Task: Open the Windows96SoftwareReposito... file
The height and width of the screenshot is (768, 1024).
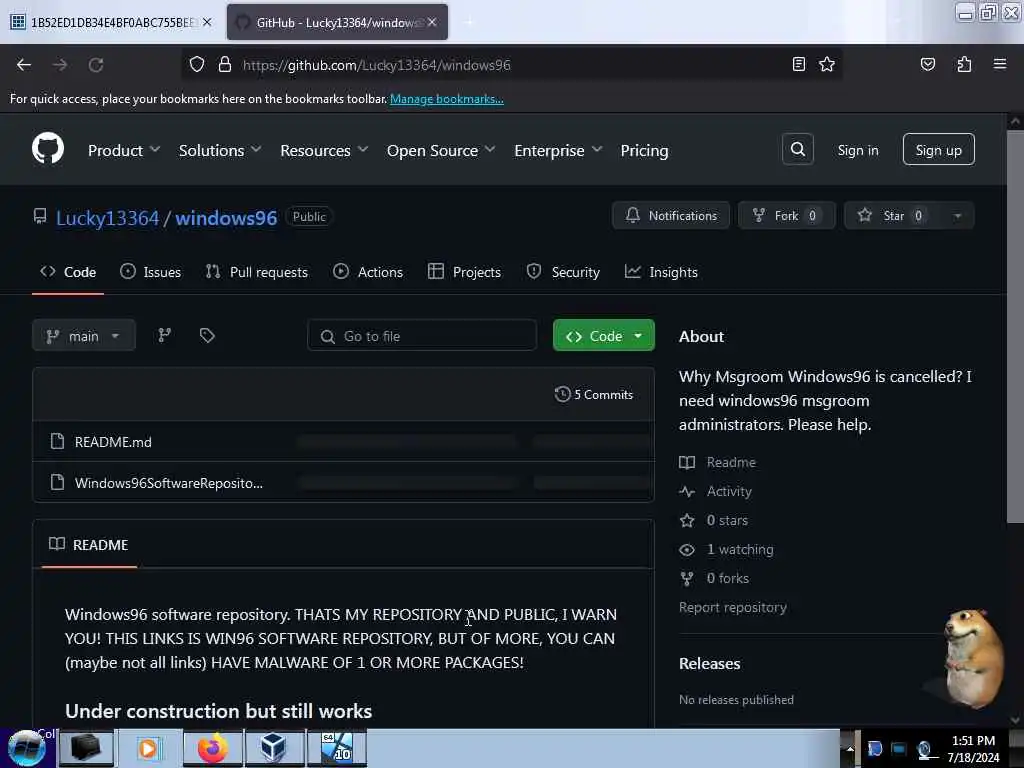Action: click(168, 483)
